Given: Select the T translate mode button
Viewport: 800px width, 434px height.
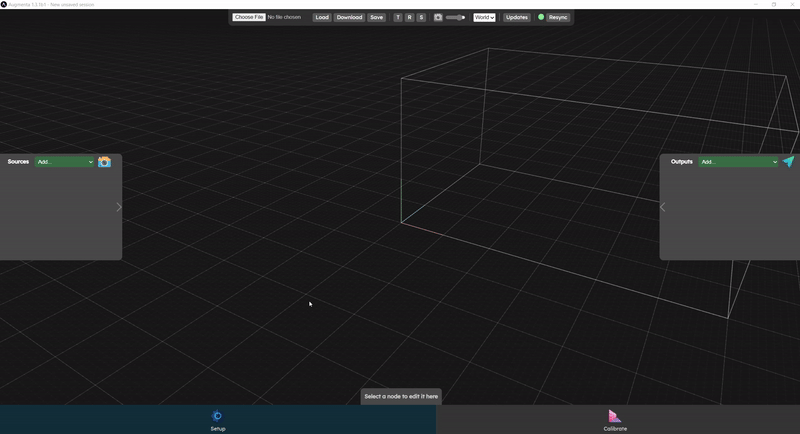Looking at the screenshot, I should point(398,17).
